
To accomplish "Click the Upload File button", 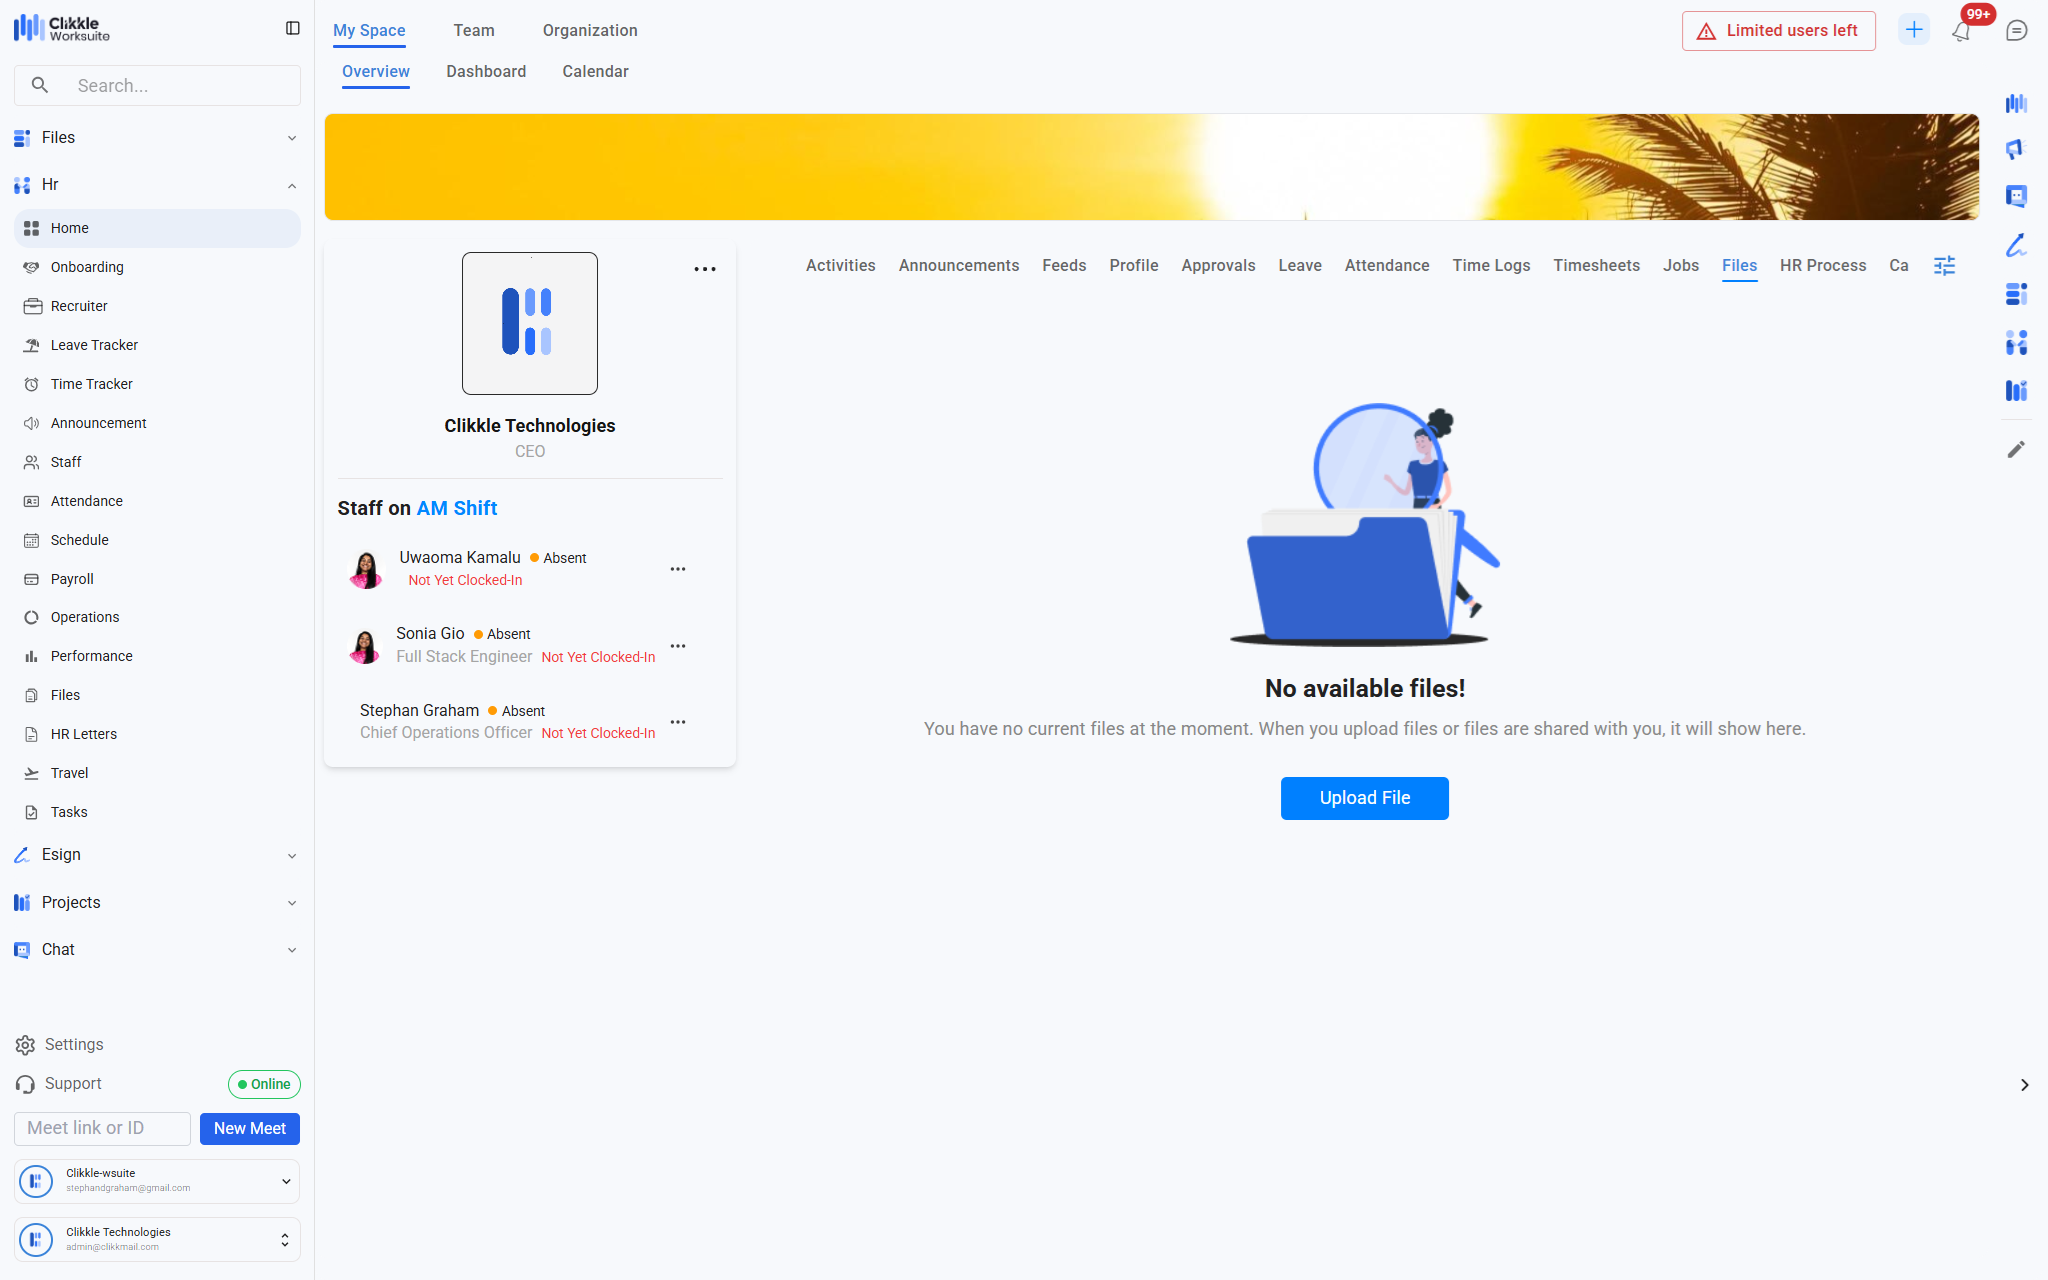I will pos(1364,798).
